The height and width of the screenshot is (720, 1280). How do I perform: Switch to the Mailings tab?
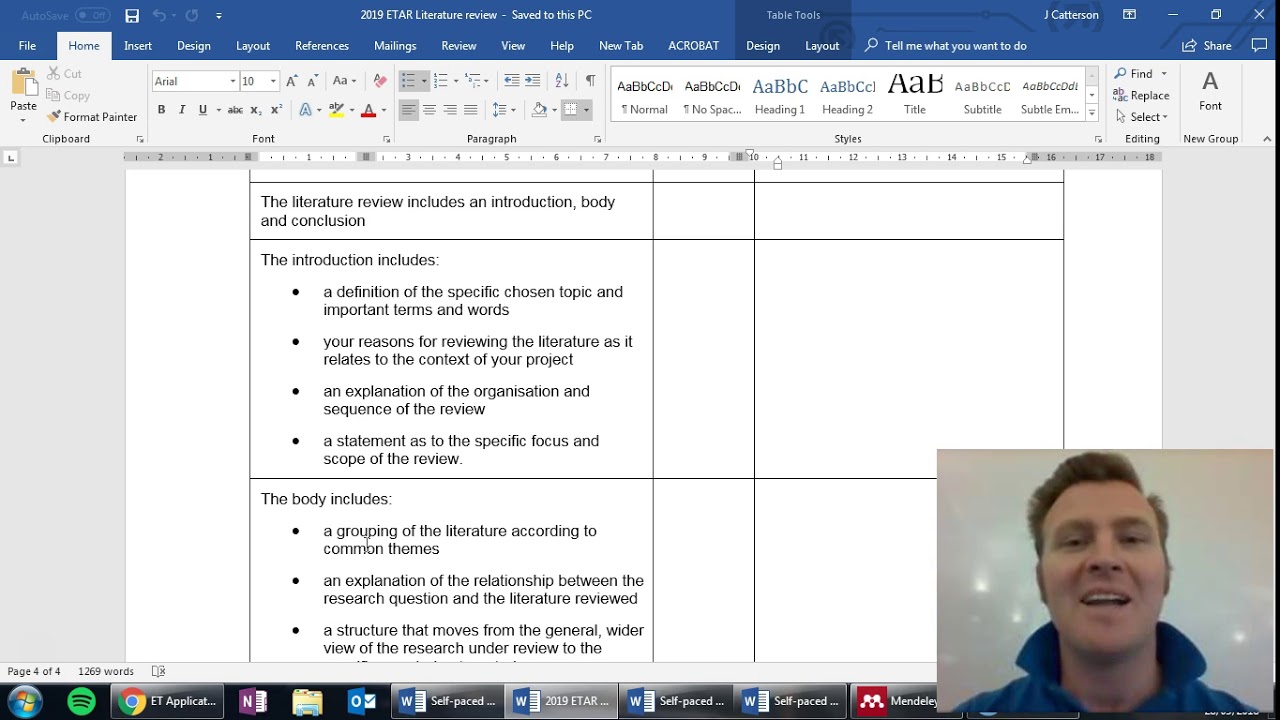click(395, 46)
